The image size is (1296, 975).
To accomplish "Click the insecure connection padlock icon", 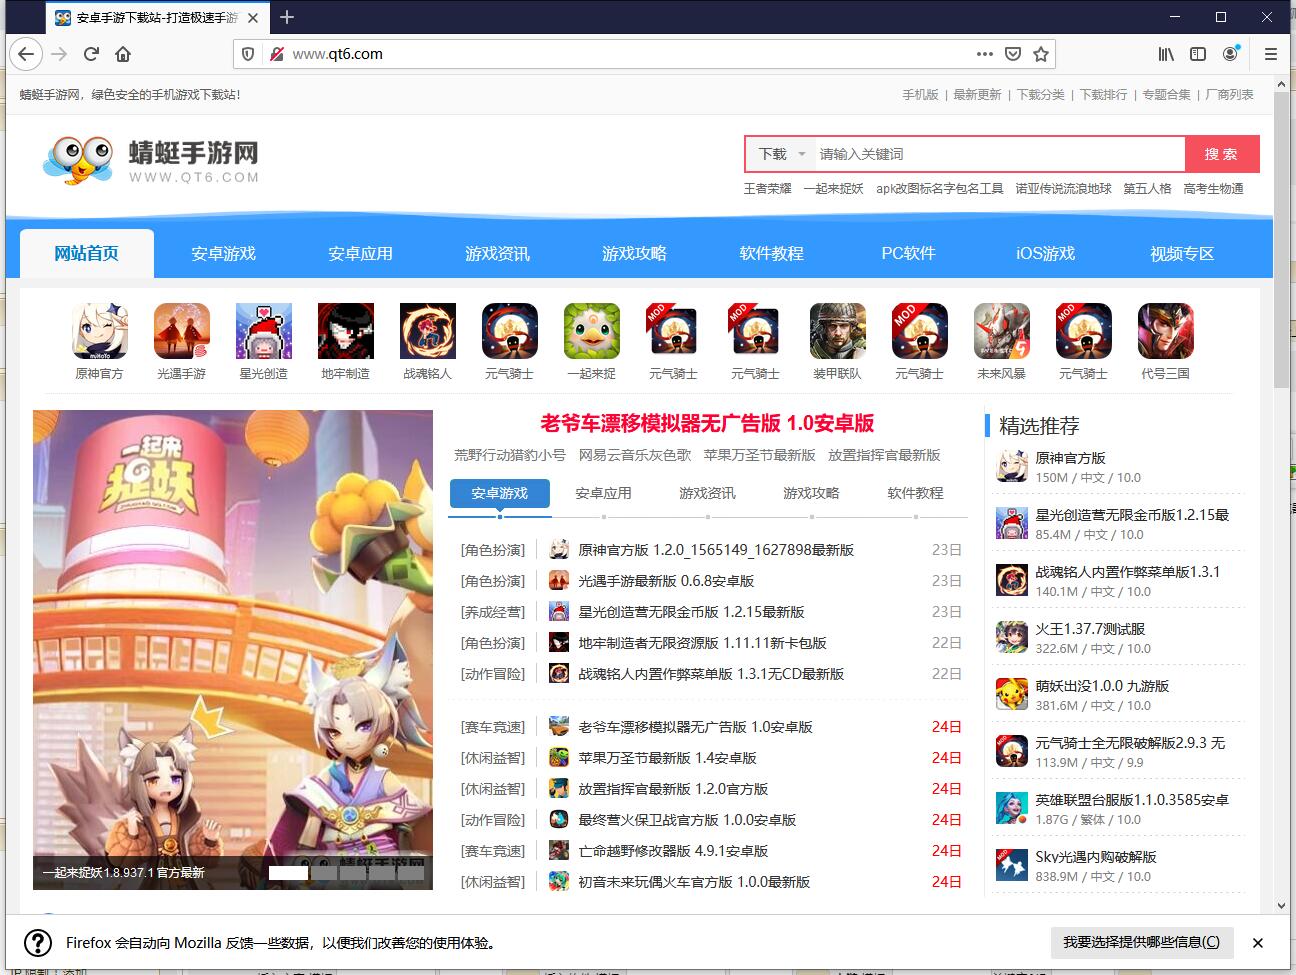I will (x=277, y=54).
